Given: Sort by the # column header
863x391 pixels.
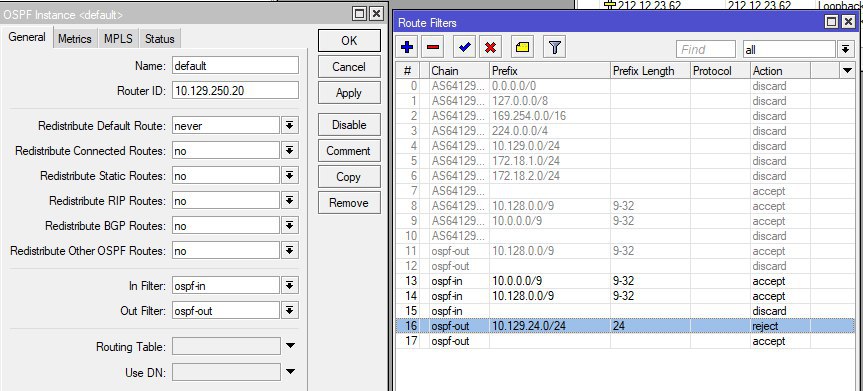Looking at the screenshot, I should [x=407, y=70].
